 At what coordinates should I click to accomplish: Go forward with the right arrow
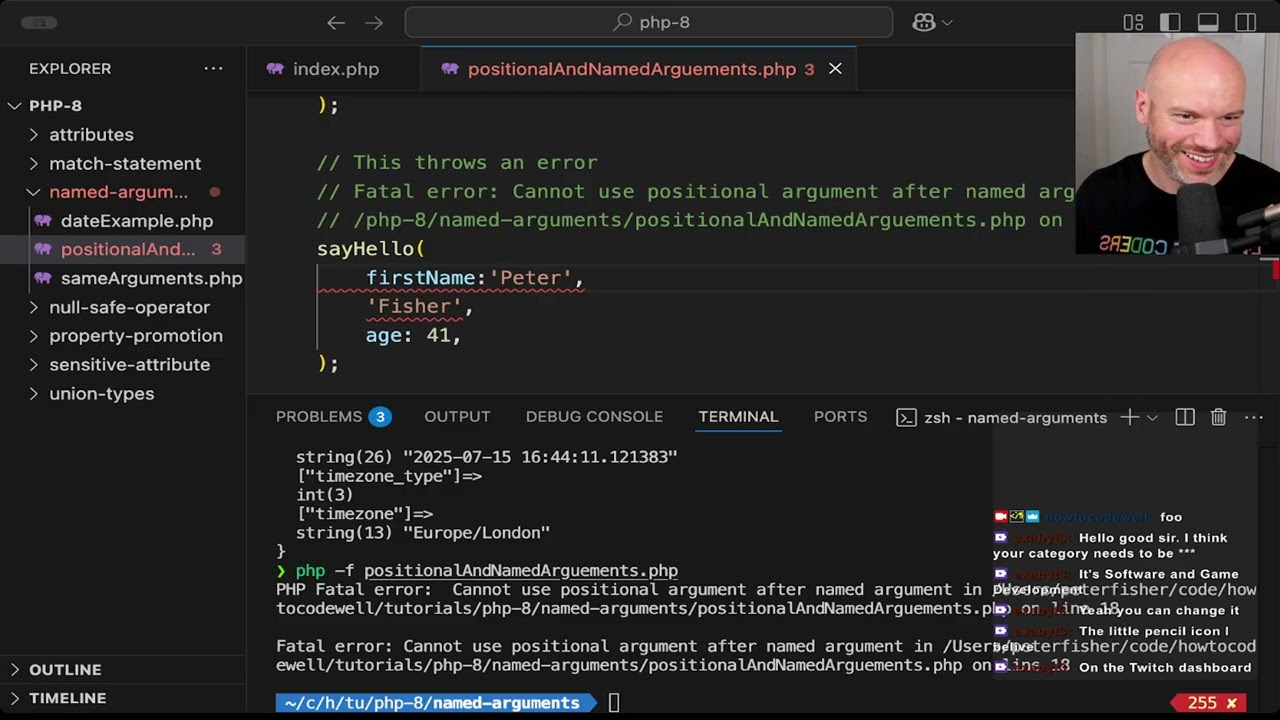374,22
